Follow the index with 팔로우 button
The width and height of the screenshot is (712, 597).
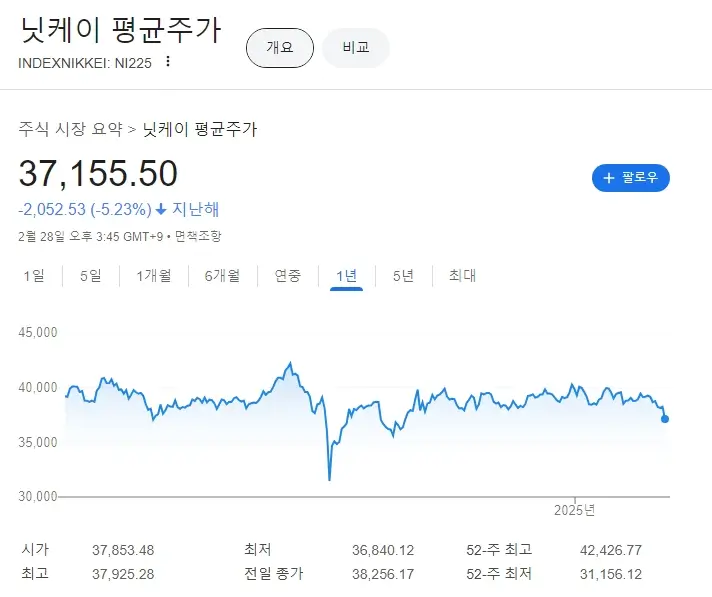[x=631, y=178]
